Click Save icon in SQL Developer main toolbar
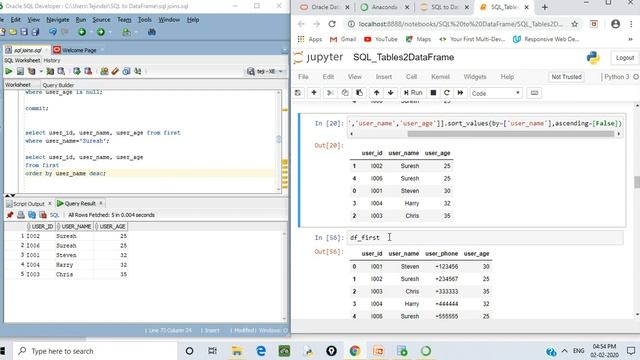This screenshot has width=640, height=360. tap(24, 32)
